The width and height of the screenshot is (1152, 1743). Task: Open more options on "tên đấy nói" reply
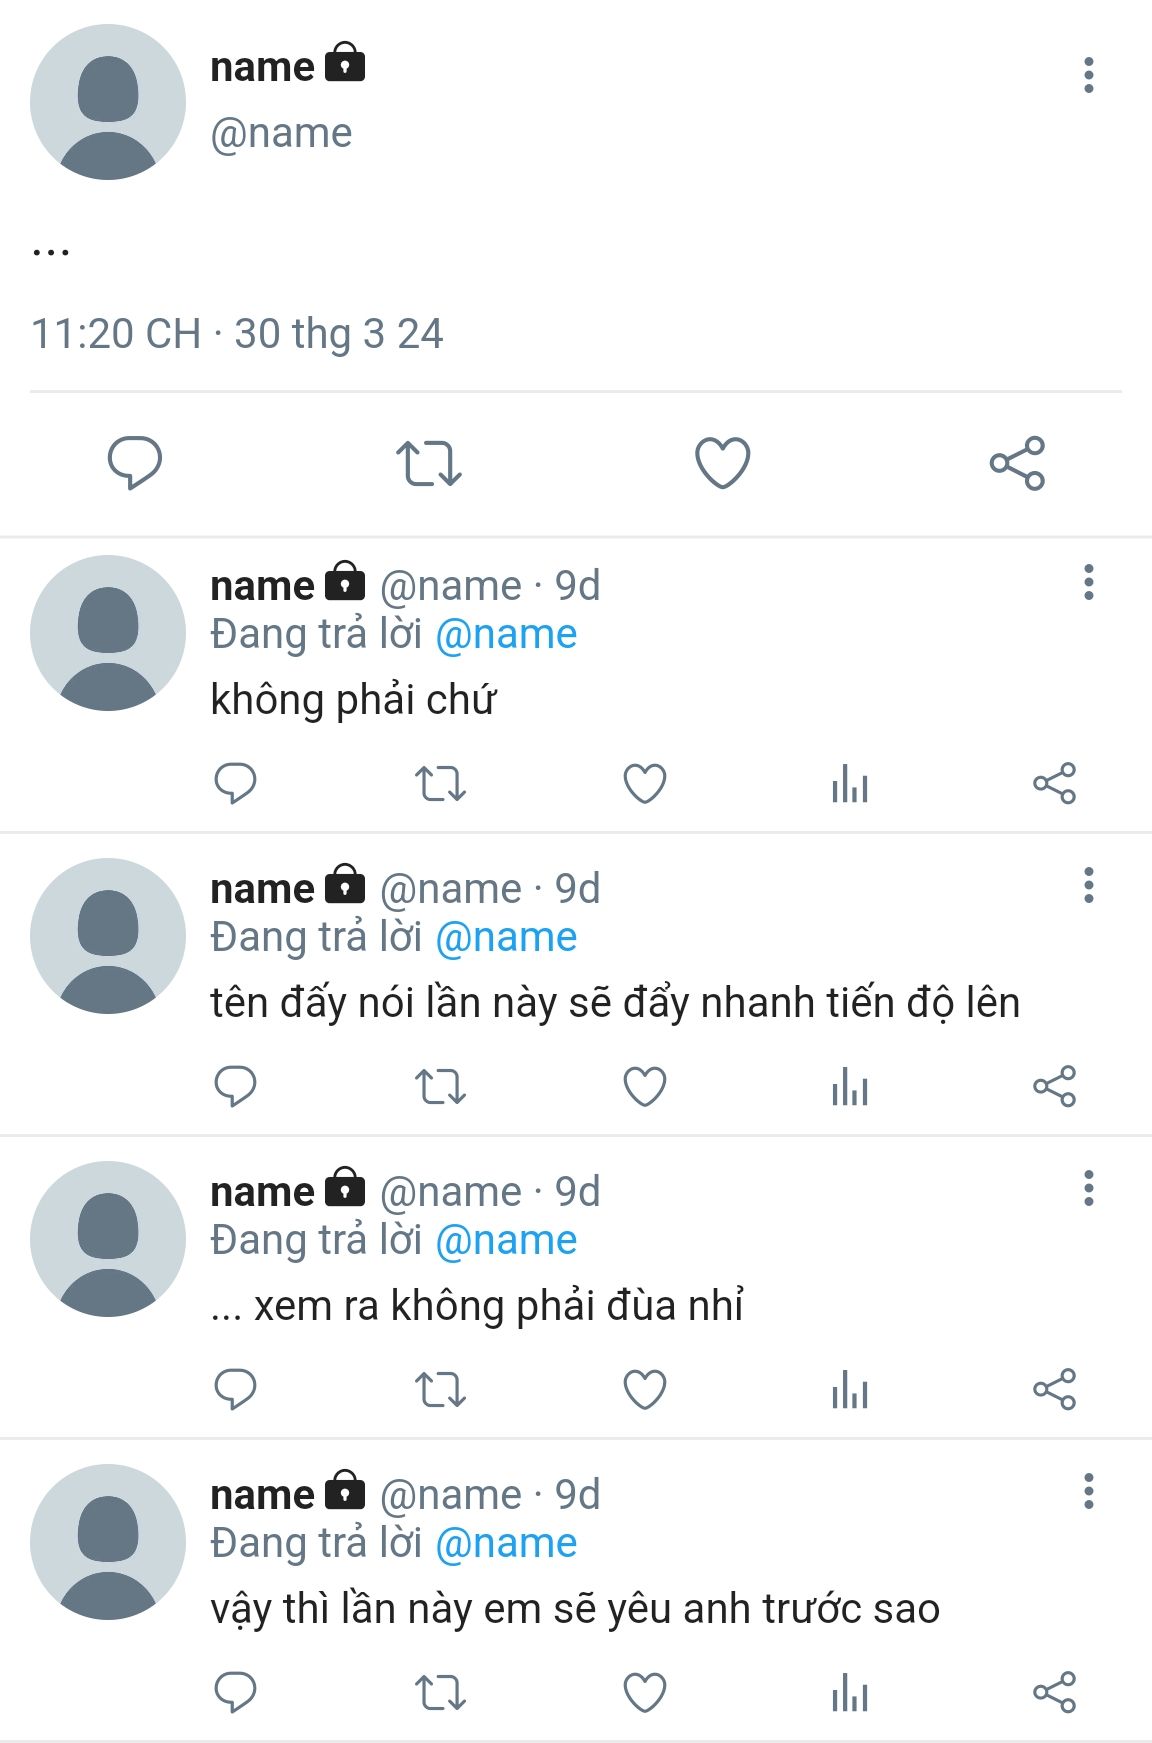tap(1088, 885)
